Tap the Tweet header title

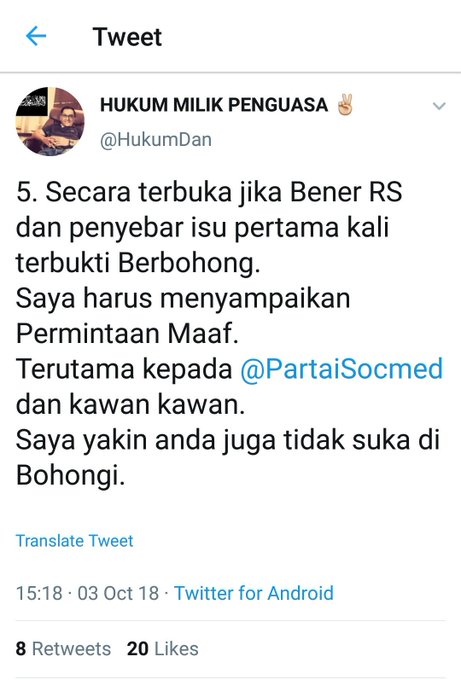coord(127,36)
